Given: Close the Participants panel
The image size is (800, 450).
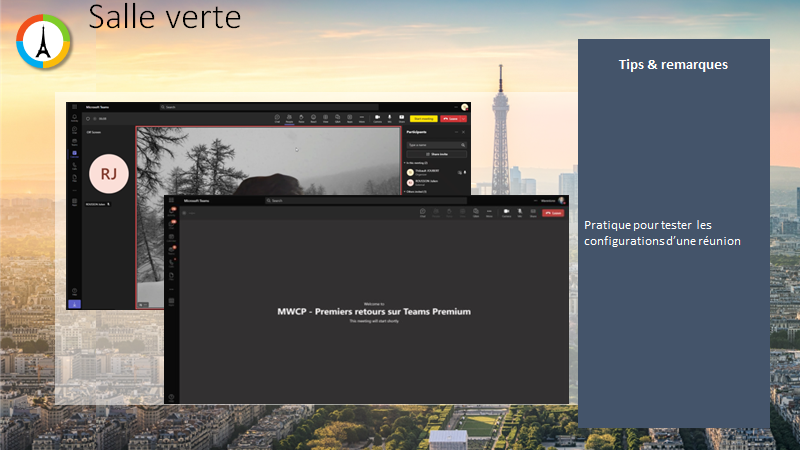Looking at the screenshot, I should coord(463,132).
